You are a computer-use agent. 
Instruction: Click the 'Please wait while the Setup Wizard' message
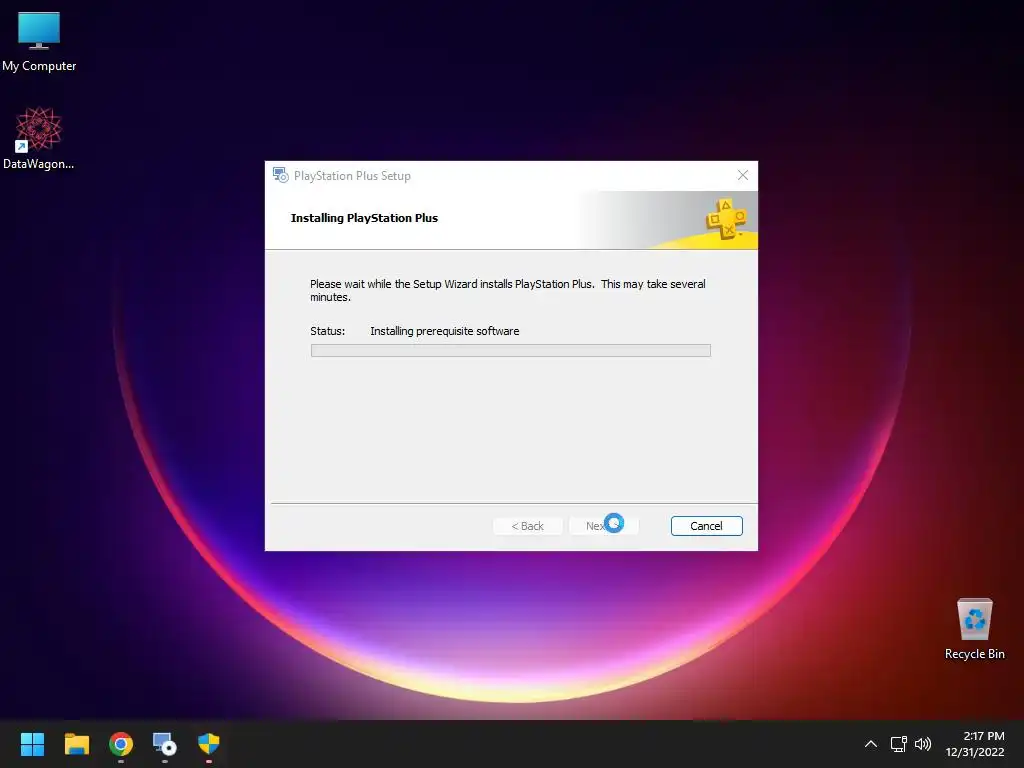[x=507, y=291]
